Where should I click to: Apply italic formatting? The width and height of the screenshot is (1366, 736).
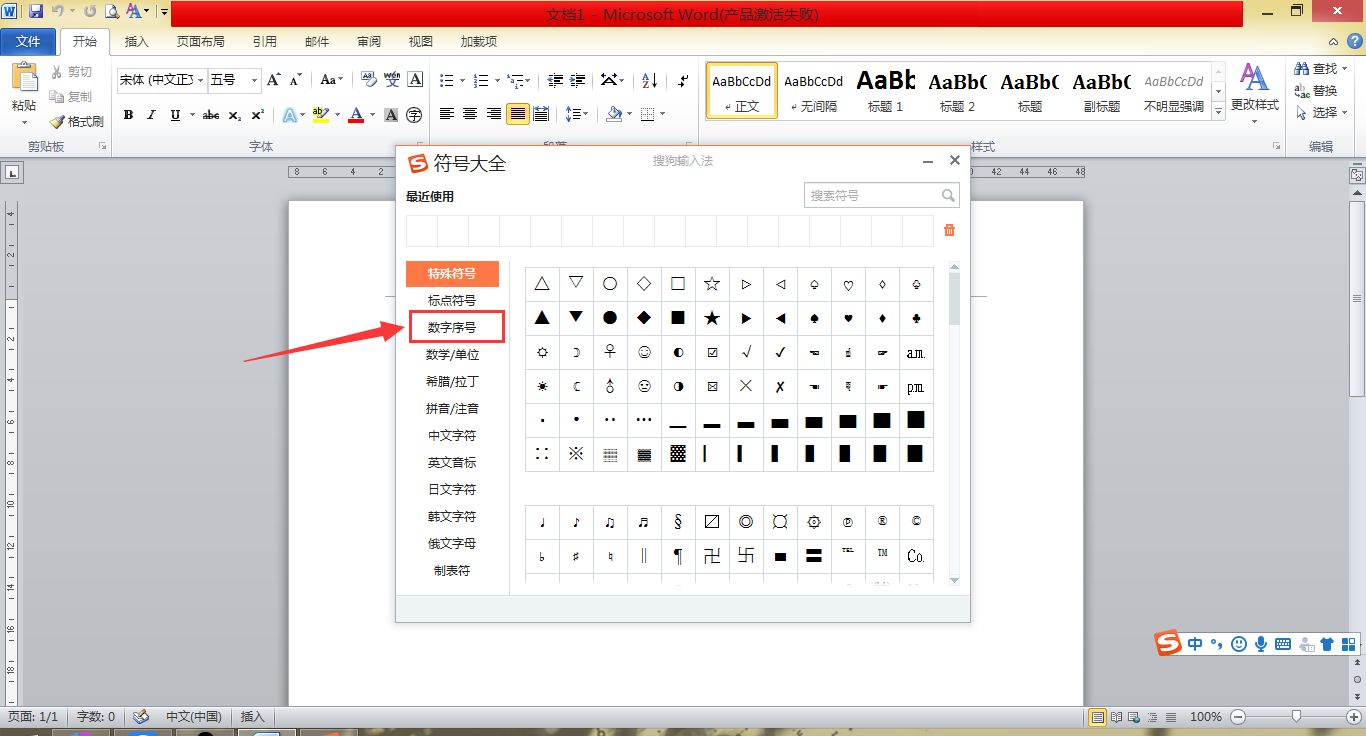tap(151, 114)
